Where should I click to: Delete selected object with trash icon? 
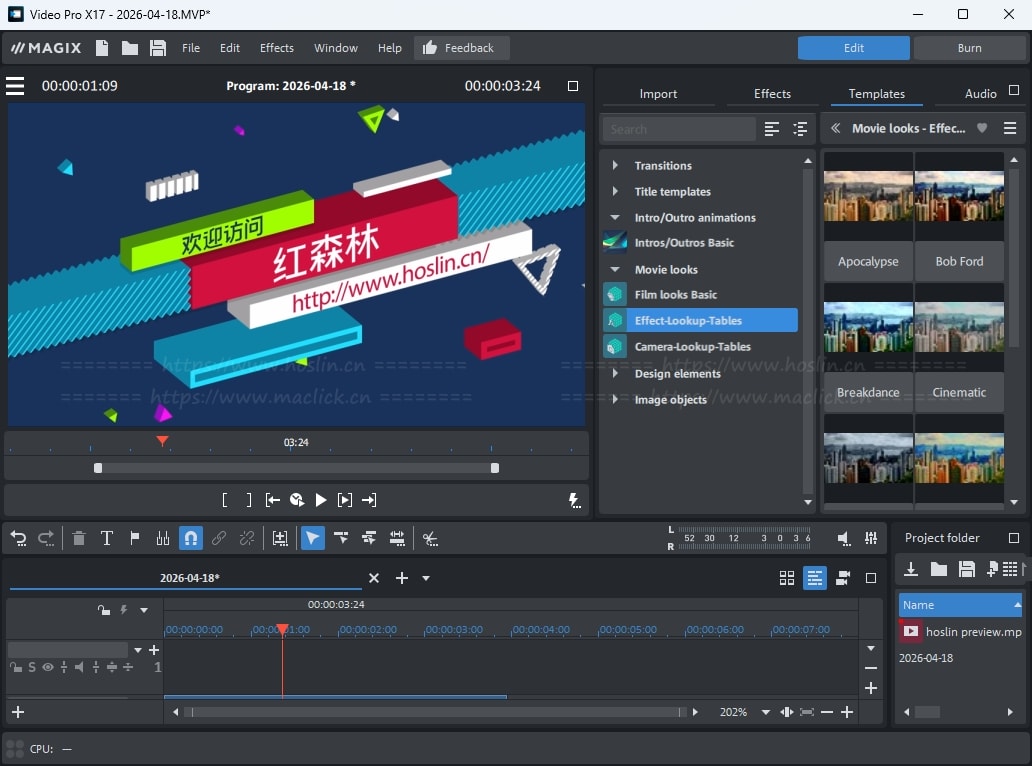(79, 538)
